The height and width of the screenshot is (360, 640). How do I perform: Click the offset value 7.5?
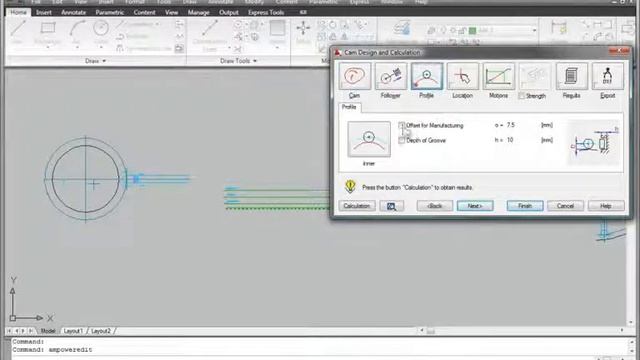click(x=511, y=125)
